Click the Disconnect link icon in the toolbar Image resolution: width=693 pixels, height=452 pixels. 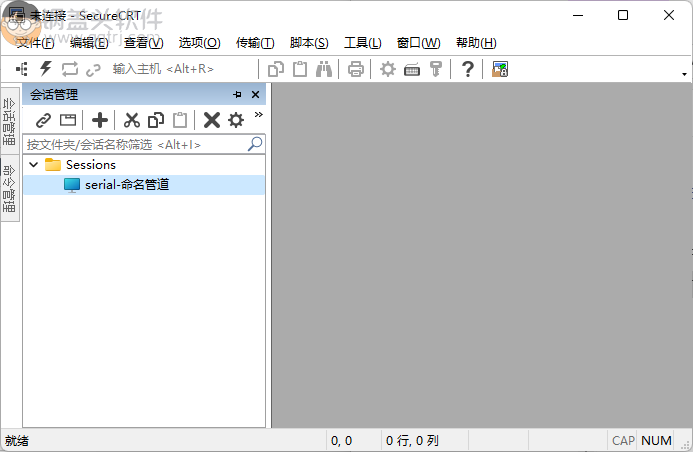[x=93, y=70]
